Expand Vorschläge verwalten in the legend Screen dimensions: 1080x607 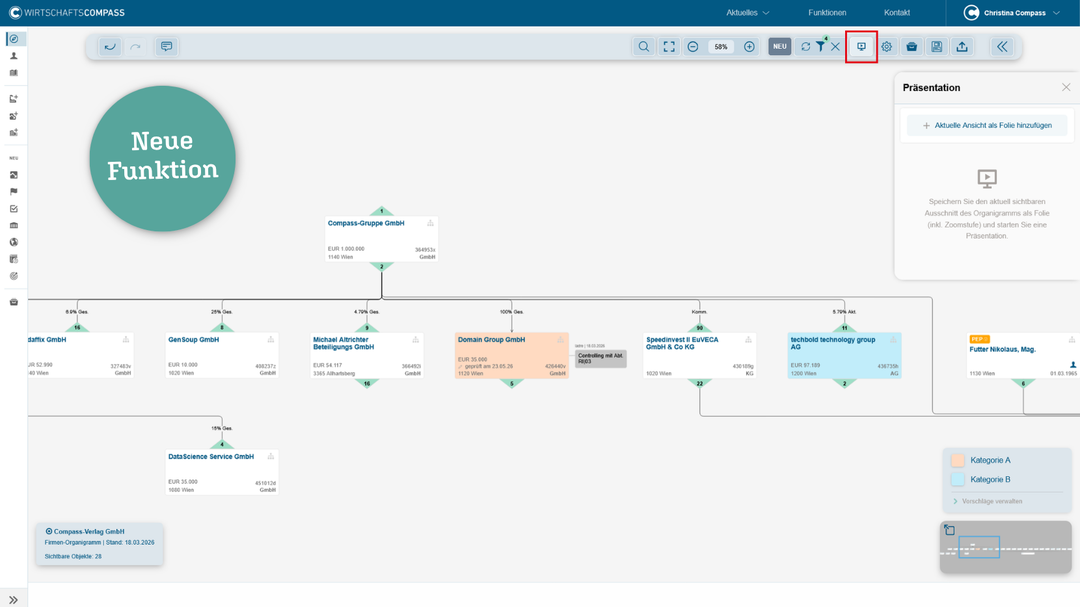[988, 501]
